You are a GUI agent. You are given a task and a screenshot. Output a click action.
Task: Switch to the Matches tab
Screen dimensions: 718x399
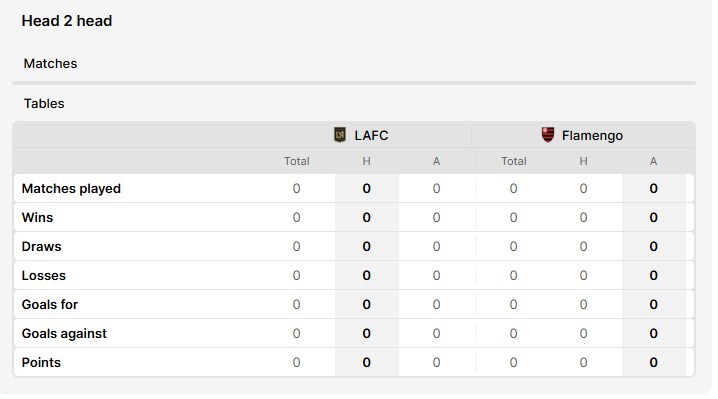pyautogui.click(x=50, y=63)
